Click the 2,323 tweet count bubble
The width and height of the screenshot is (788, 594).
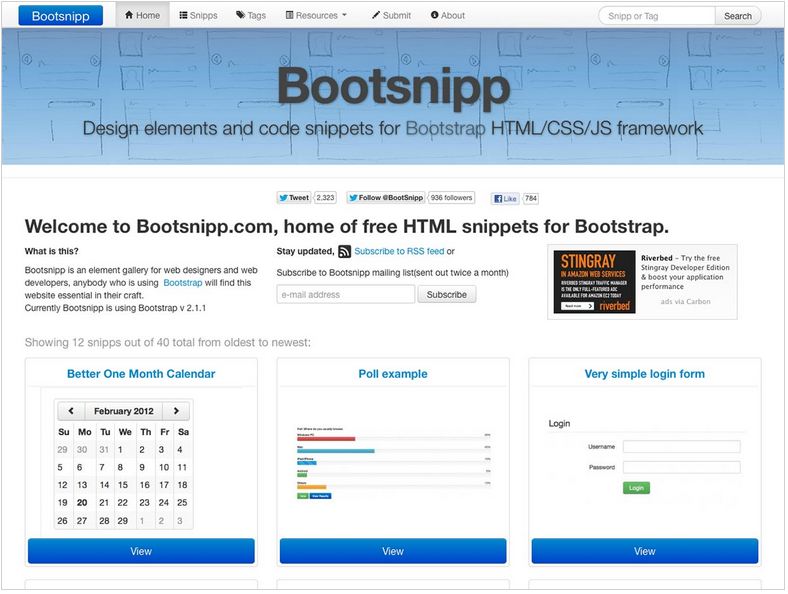click(x=325, y=198)
